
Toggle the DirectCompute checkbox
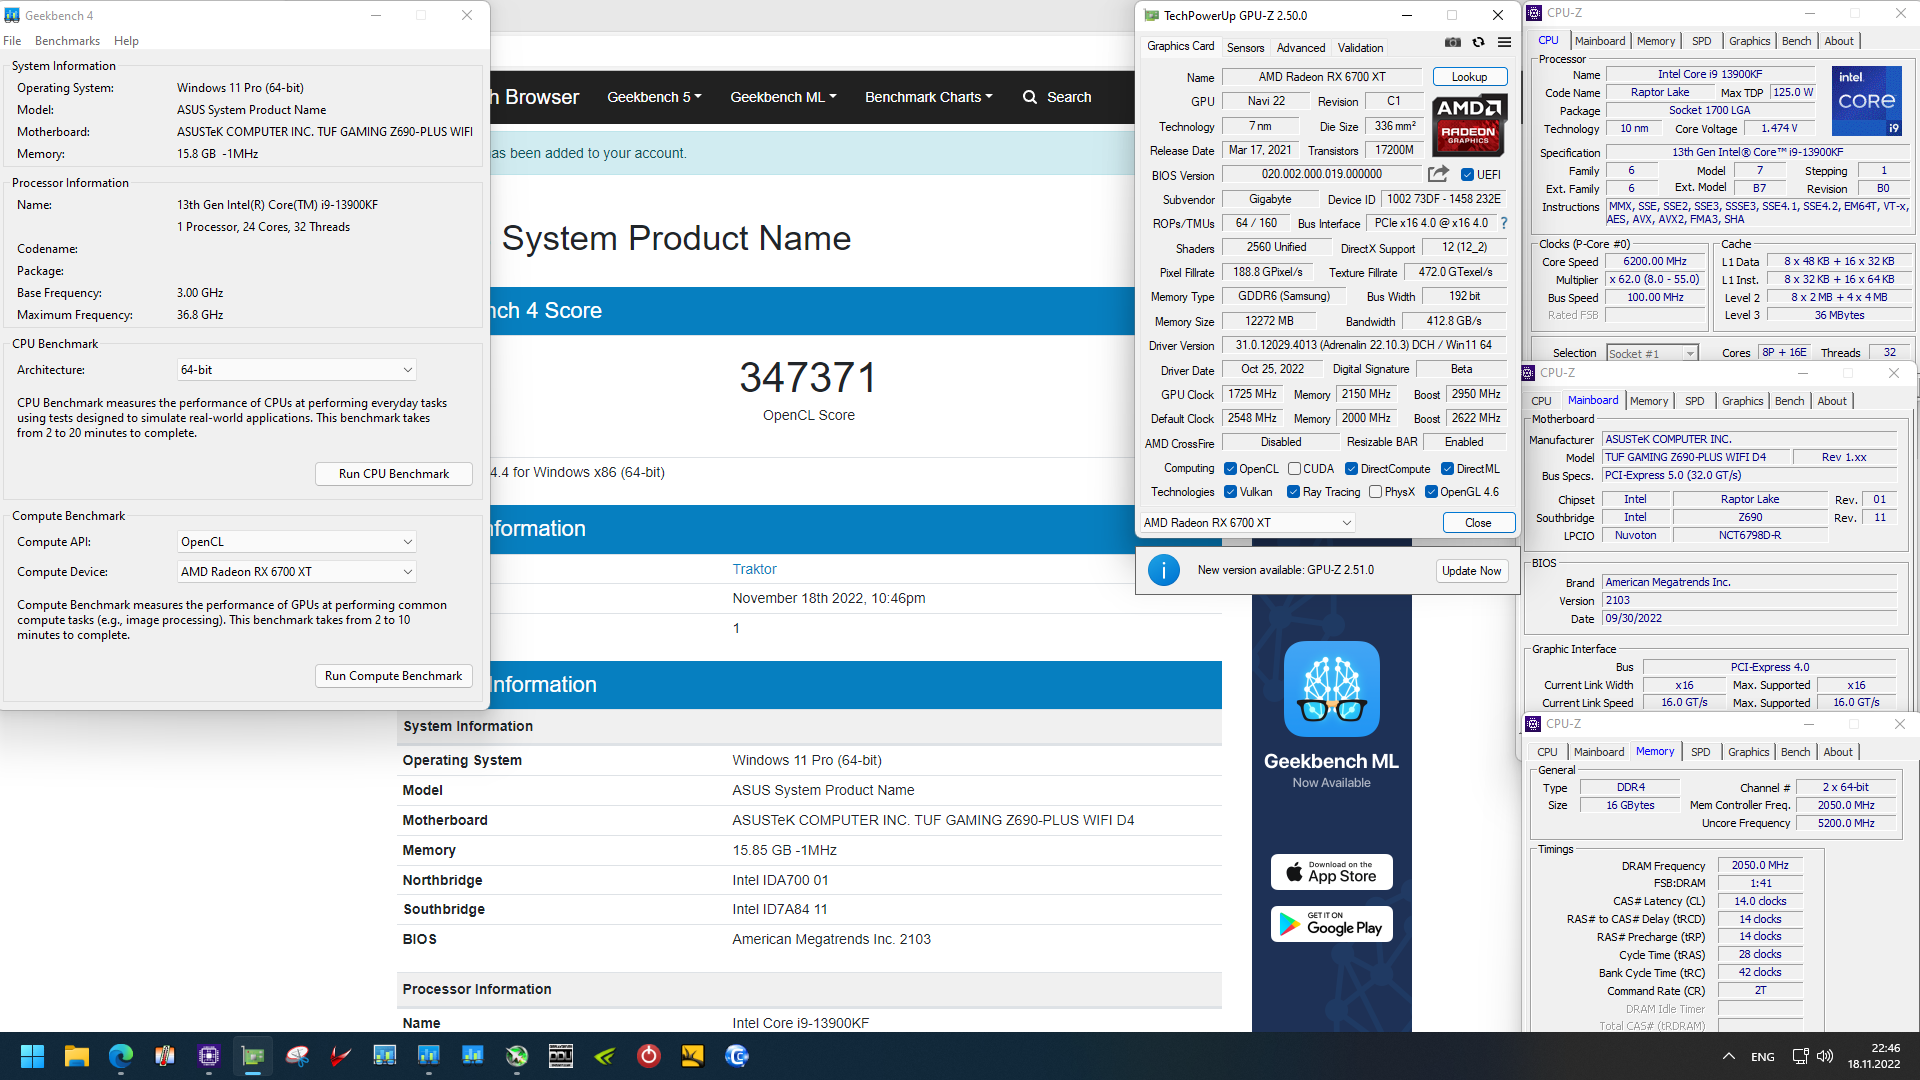[1351, 468]
